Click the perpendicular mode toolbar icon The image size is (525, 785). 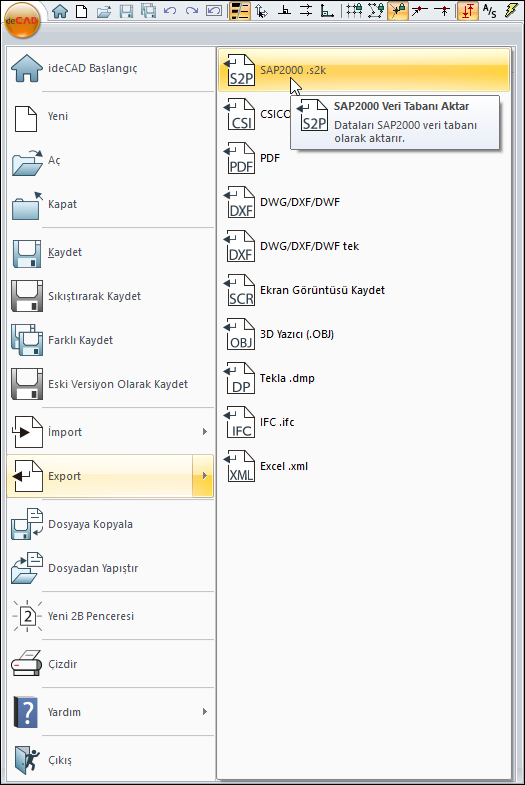pyautogui.click(x=284, y=11)
